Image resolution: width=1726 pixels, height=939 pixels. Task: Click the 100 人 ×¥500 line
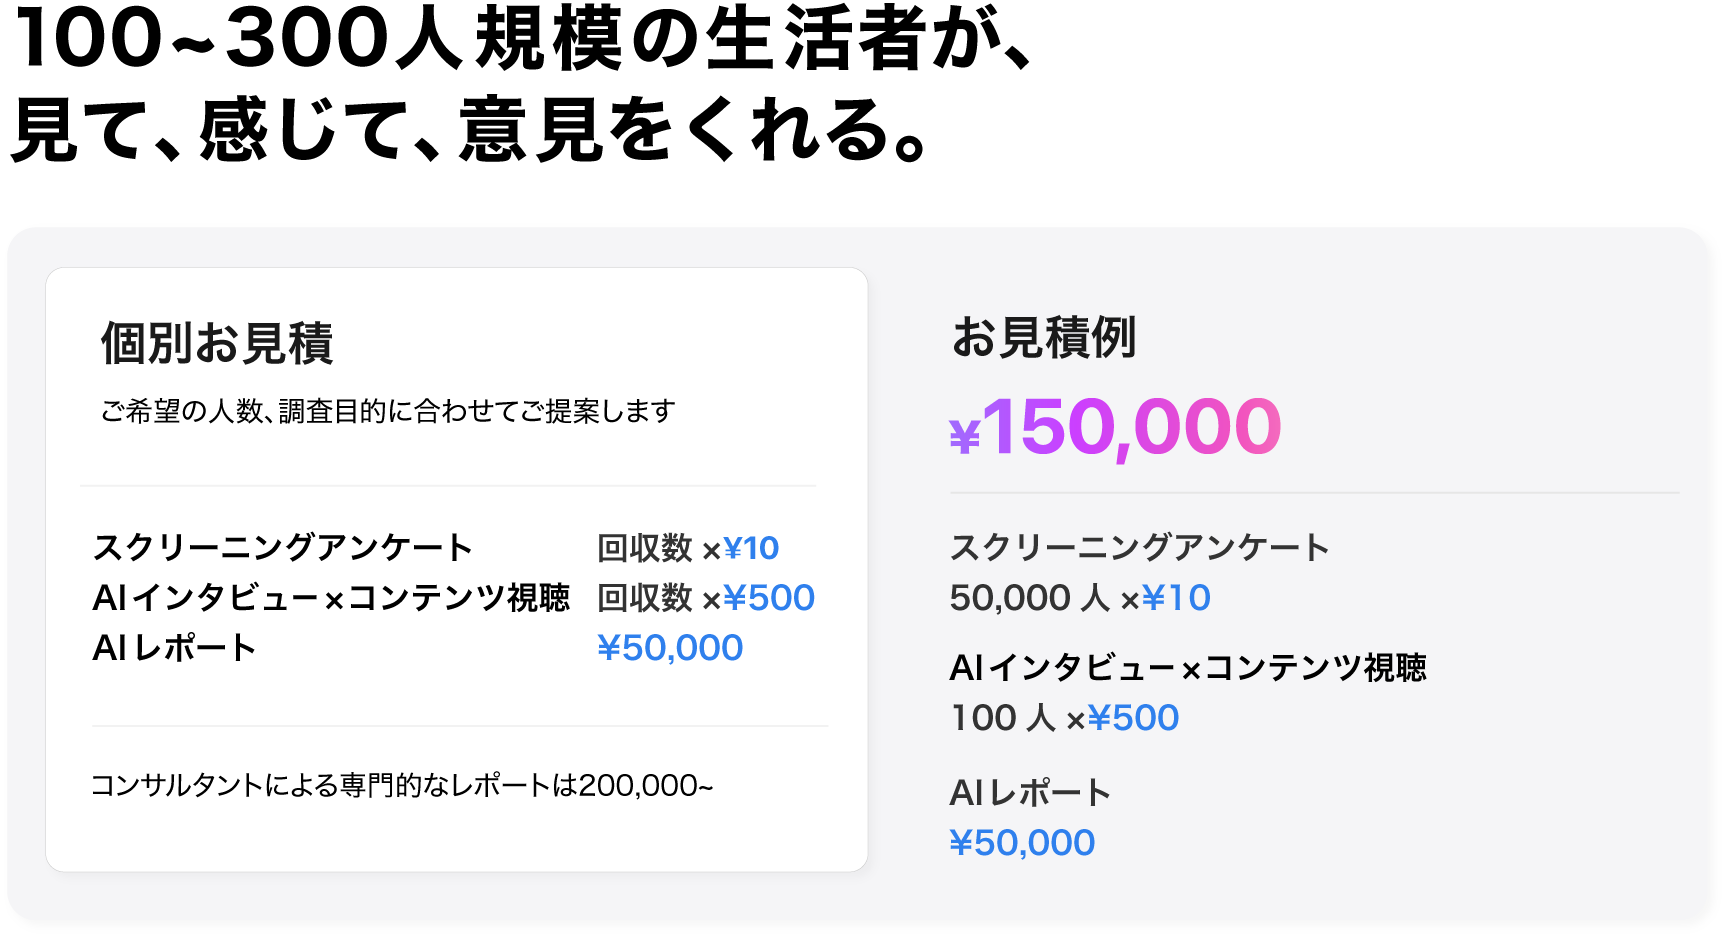pos(1064,718)
